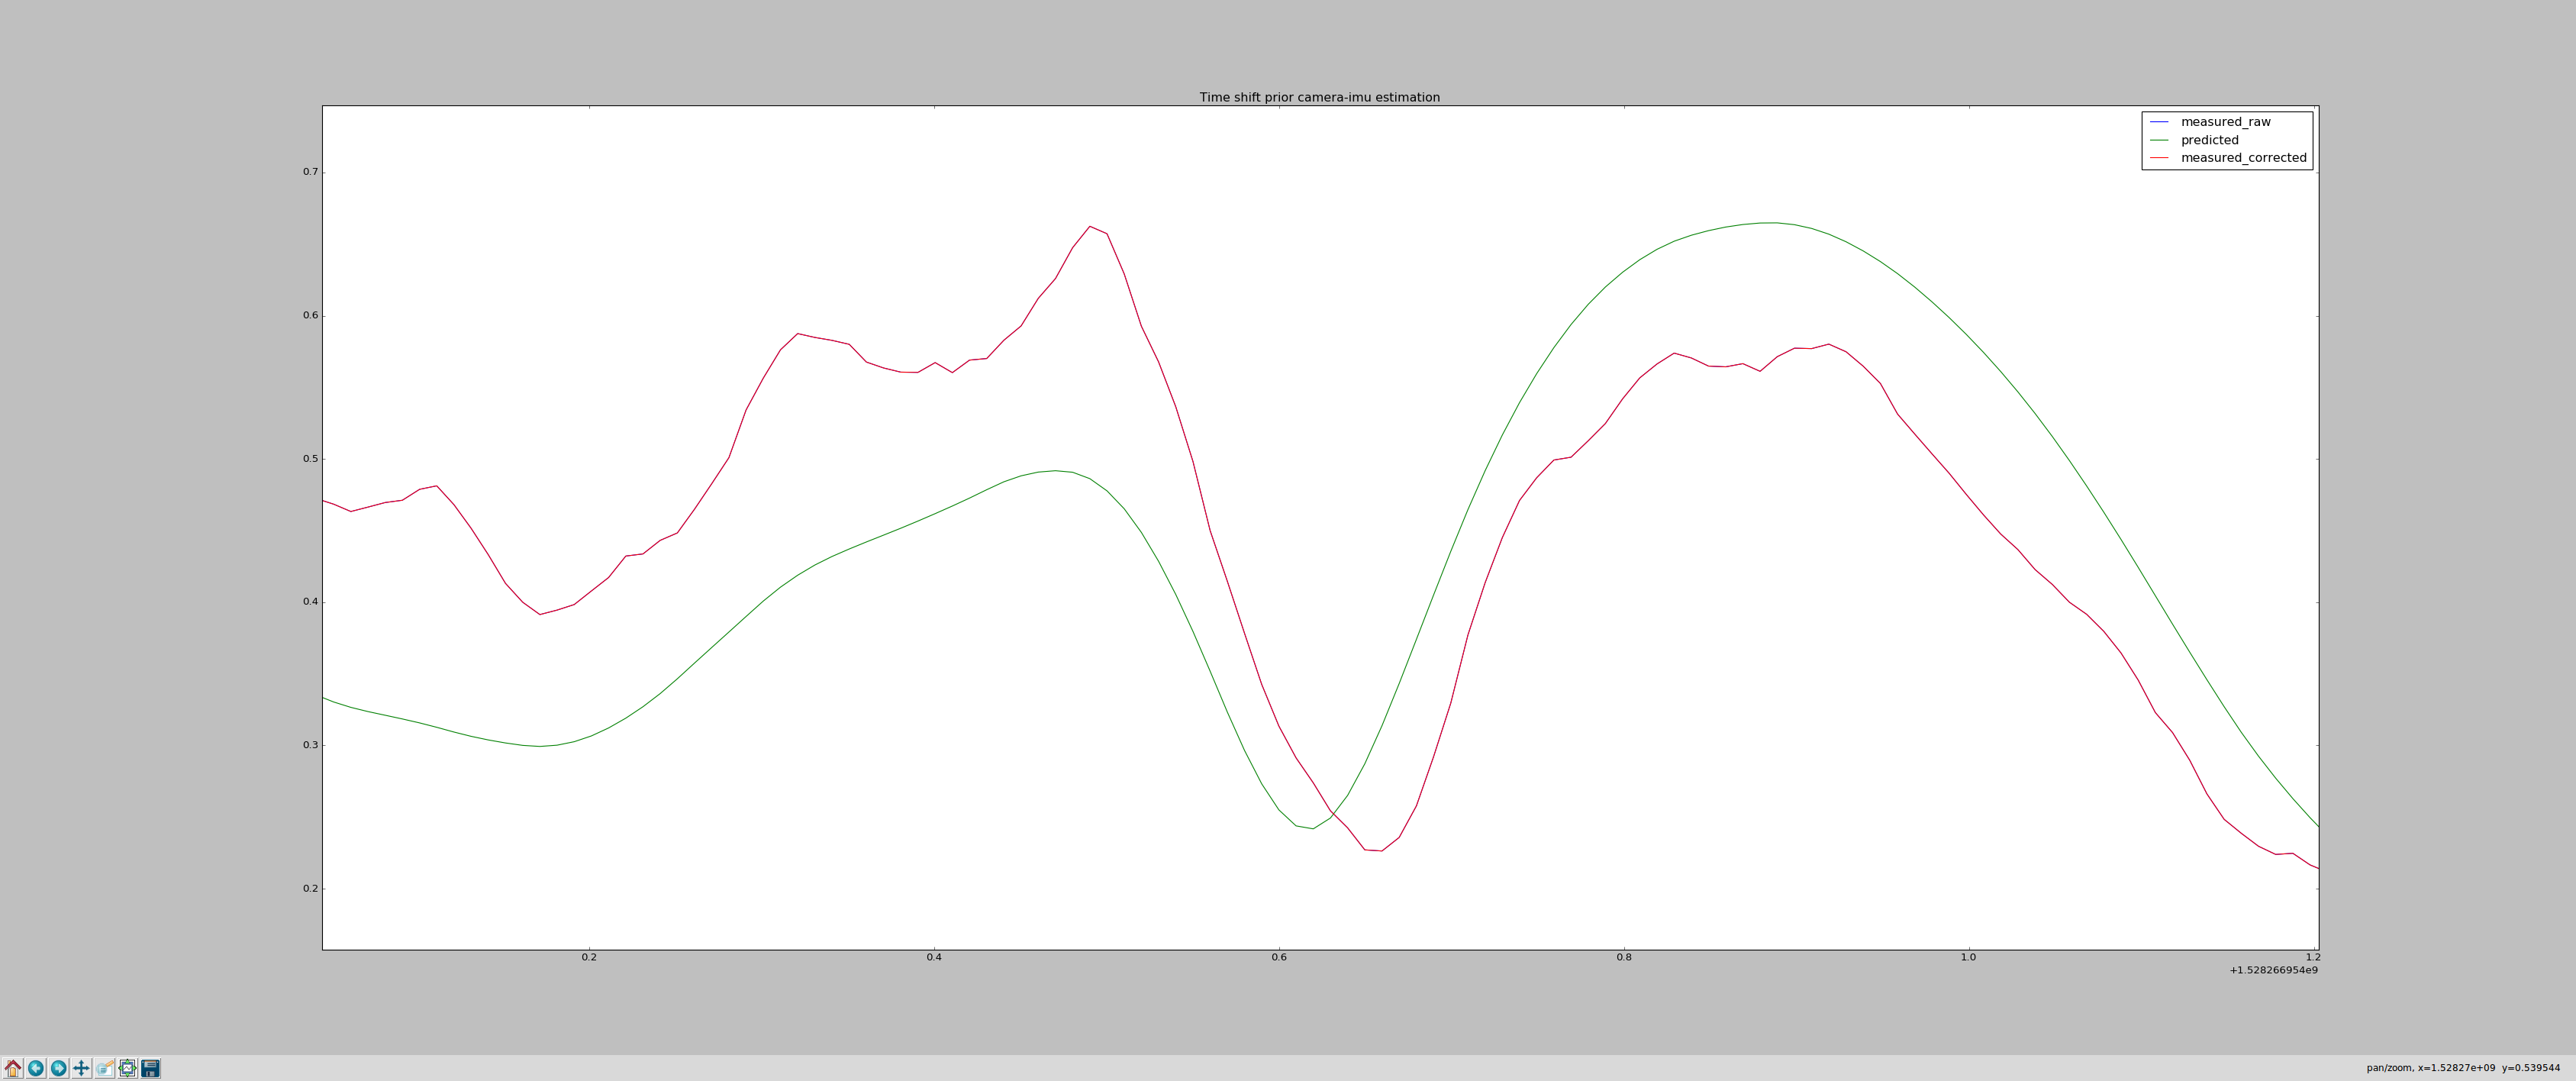Go back to previous view with left arrow icon

(x=35, y=1068)
